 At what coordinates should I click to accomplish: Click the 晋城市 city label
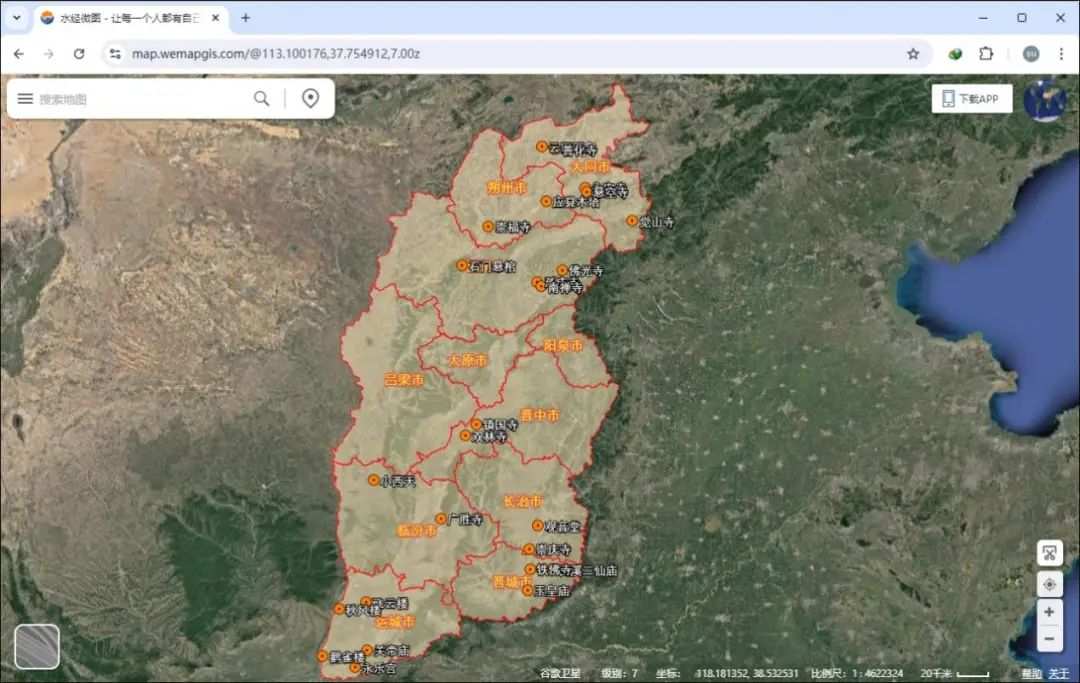pyautogui.click(x=512, y=582)
